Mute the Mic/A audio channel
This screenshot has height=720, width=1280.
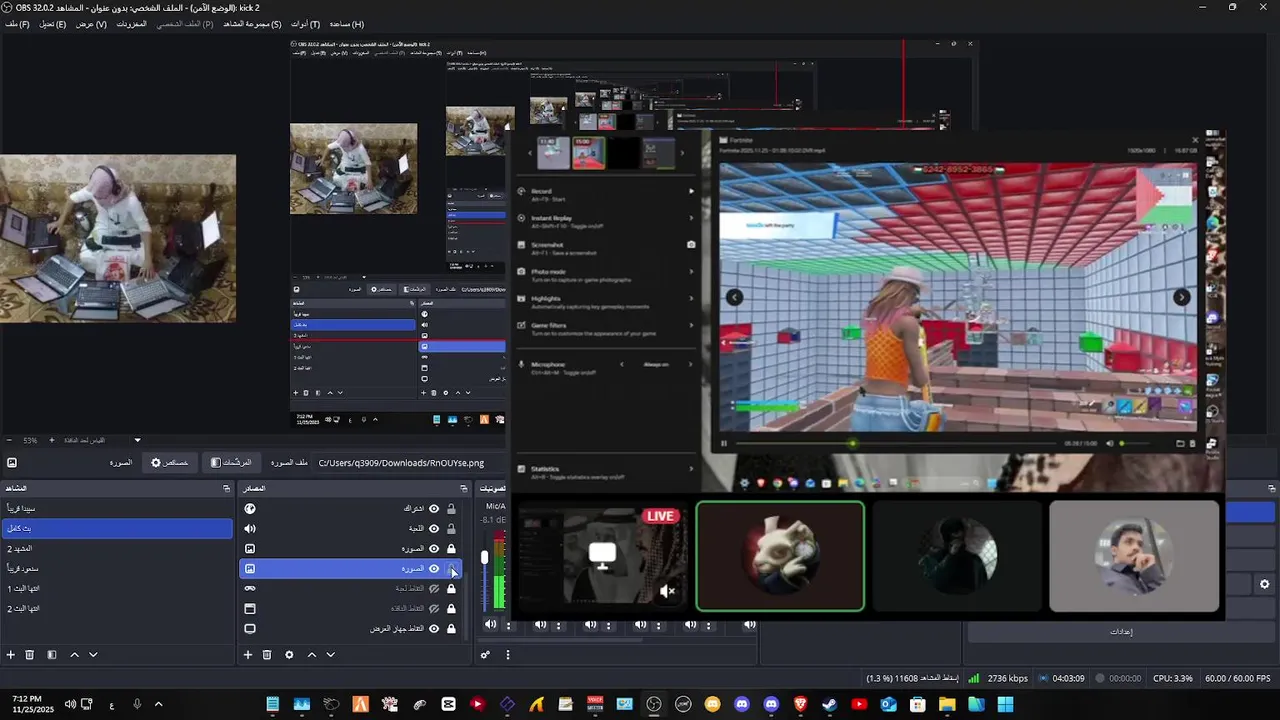click(x=490, y=624)
